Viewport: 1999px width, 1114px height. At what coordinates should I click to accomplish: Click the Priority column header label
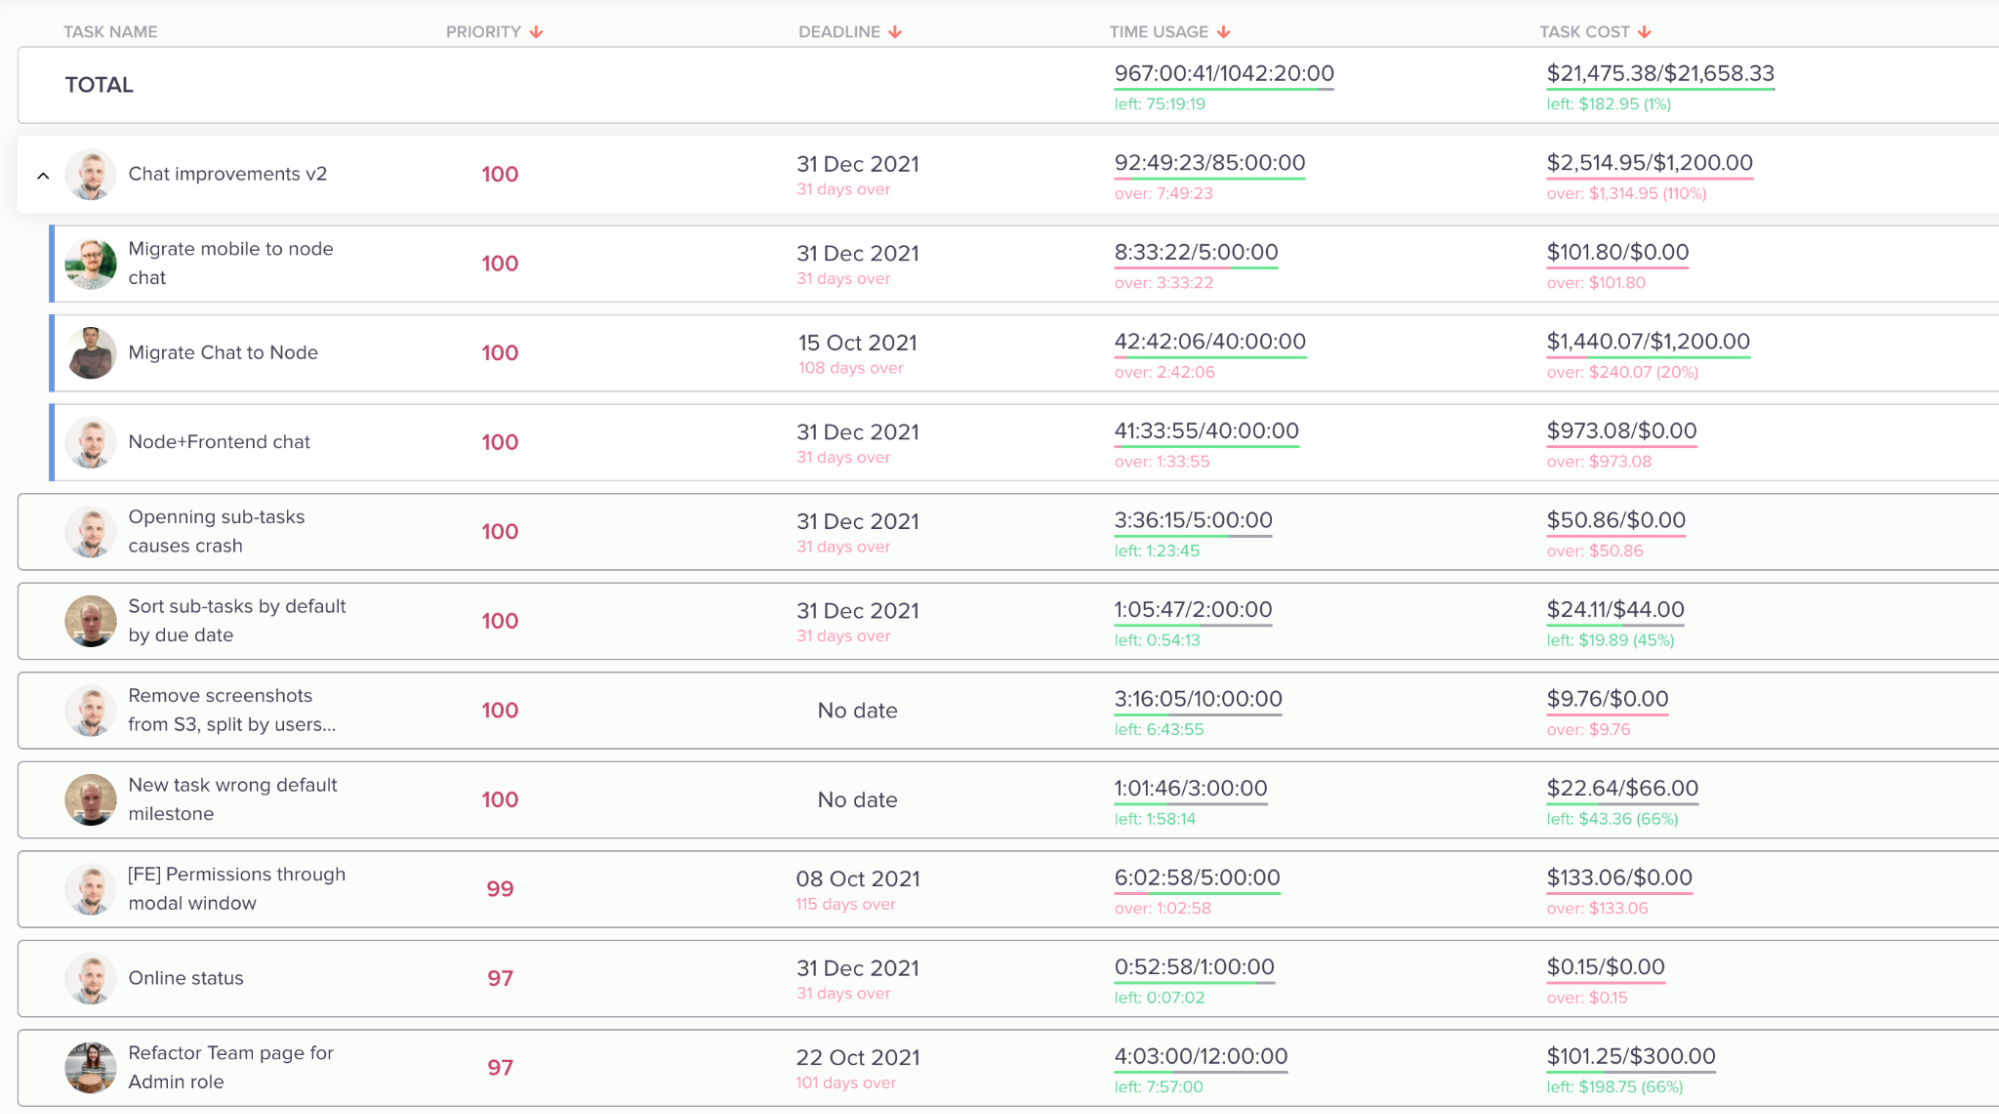point(483,32)
